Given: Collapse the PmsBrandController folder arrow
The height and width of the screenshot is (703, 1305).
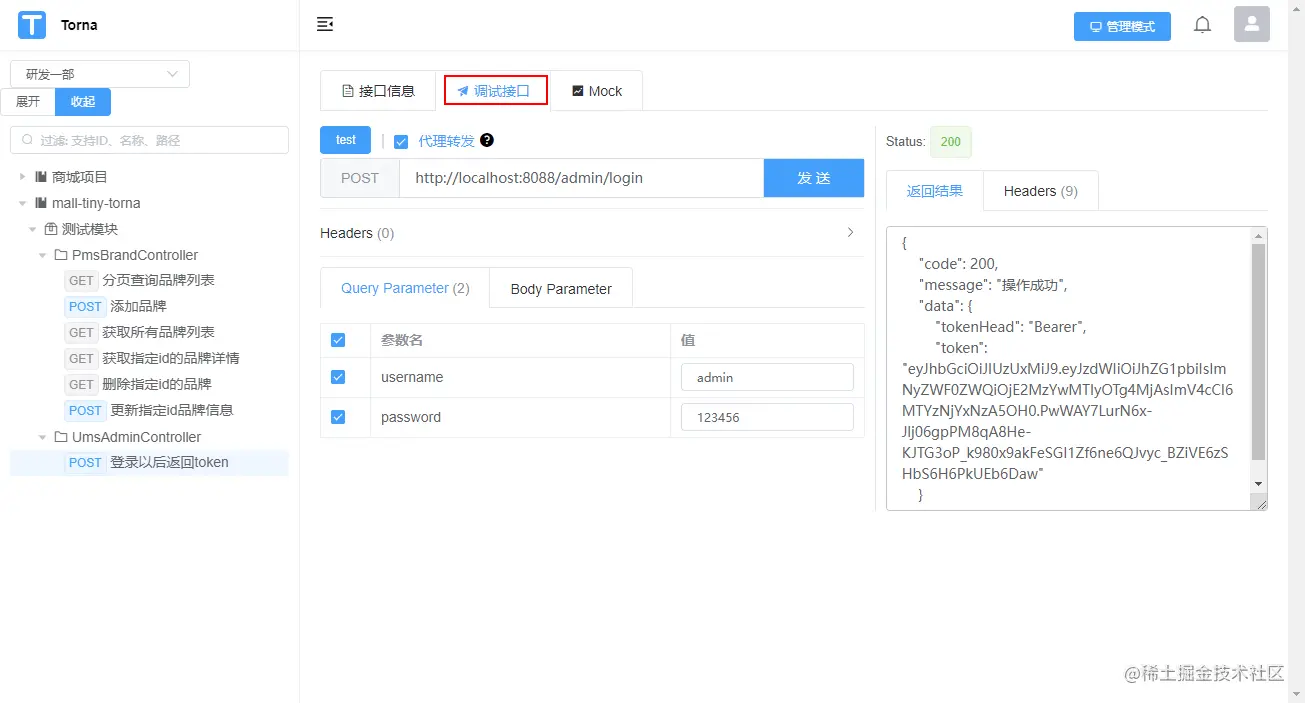Looking at the screenshot, I should 43,255.
